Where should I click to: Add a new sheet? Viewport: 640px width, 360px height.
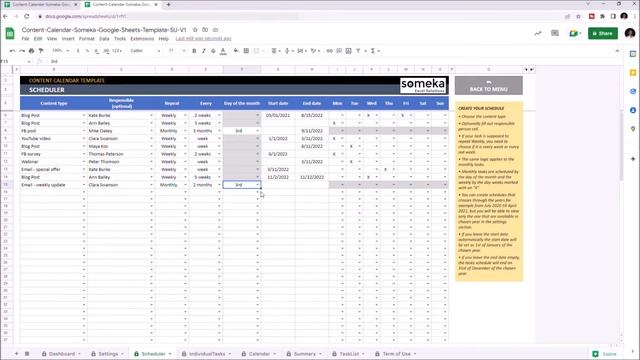(x=16, y=354)
